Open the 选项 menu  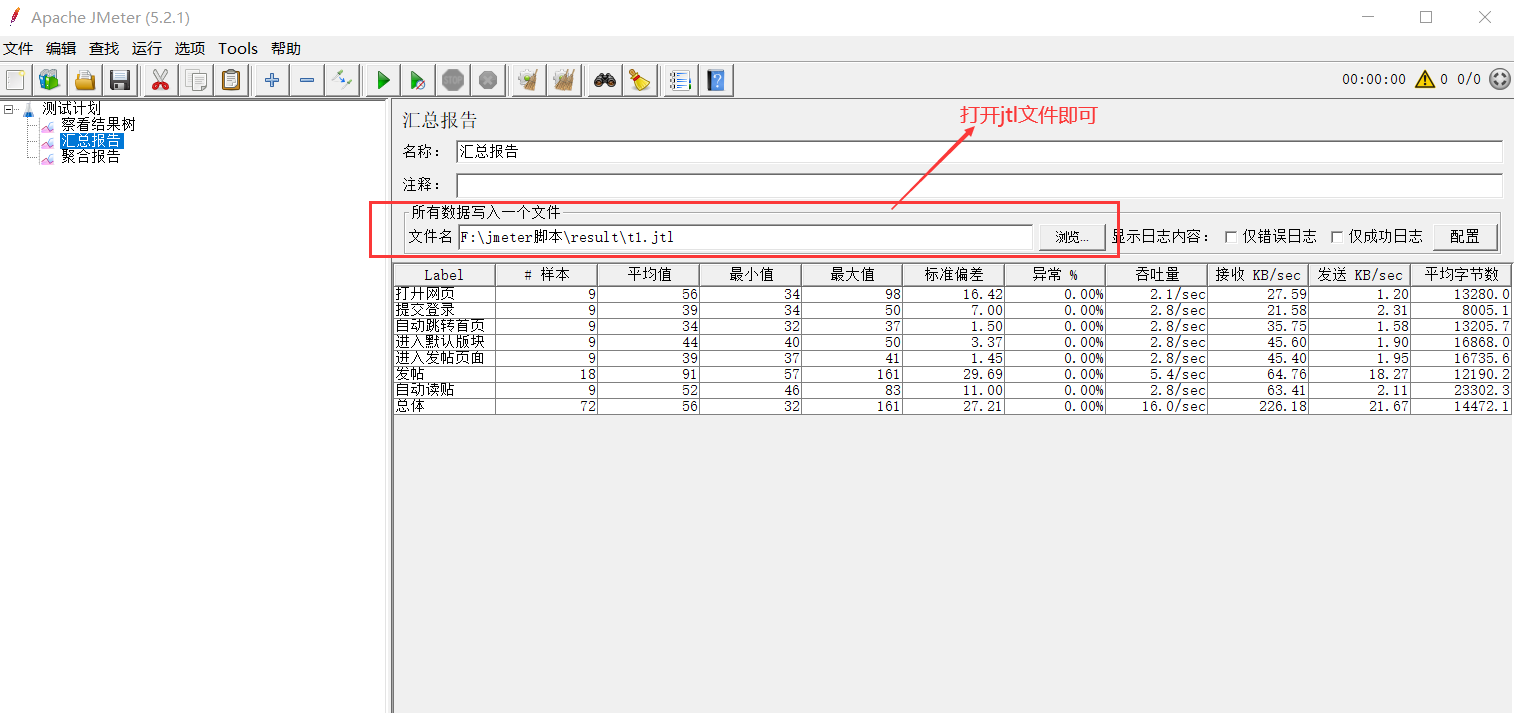click(x=190, y=48)
